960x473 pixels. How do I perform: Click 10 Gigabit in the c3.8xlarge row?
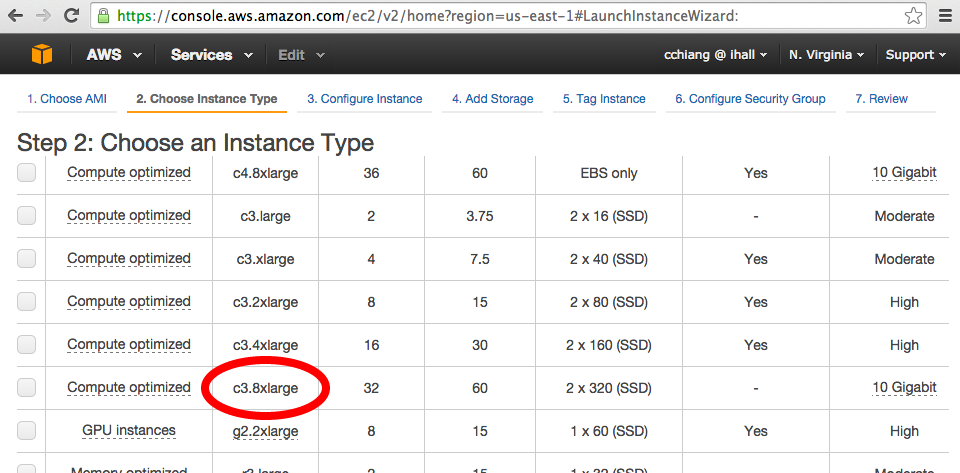pos(904,387)
